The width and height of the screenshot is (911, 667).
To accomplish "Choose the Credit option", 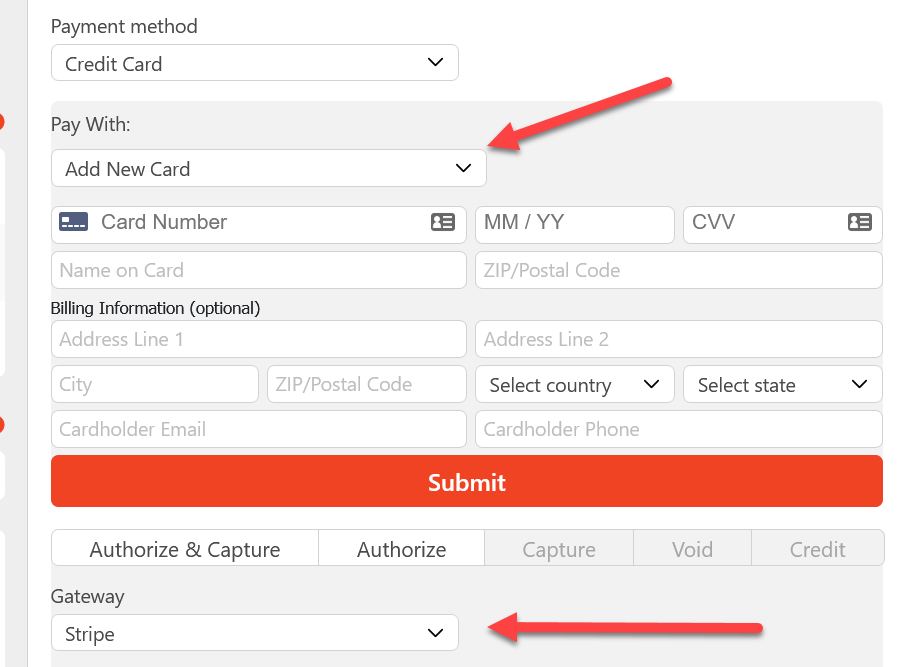I will [x=817, y=548].
